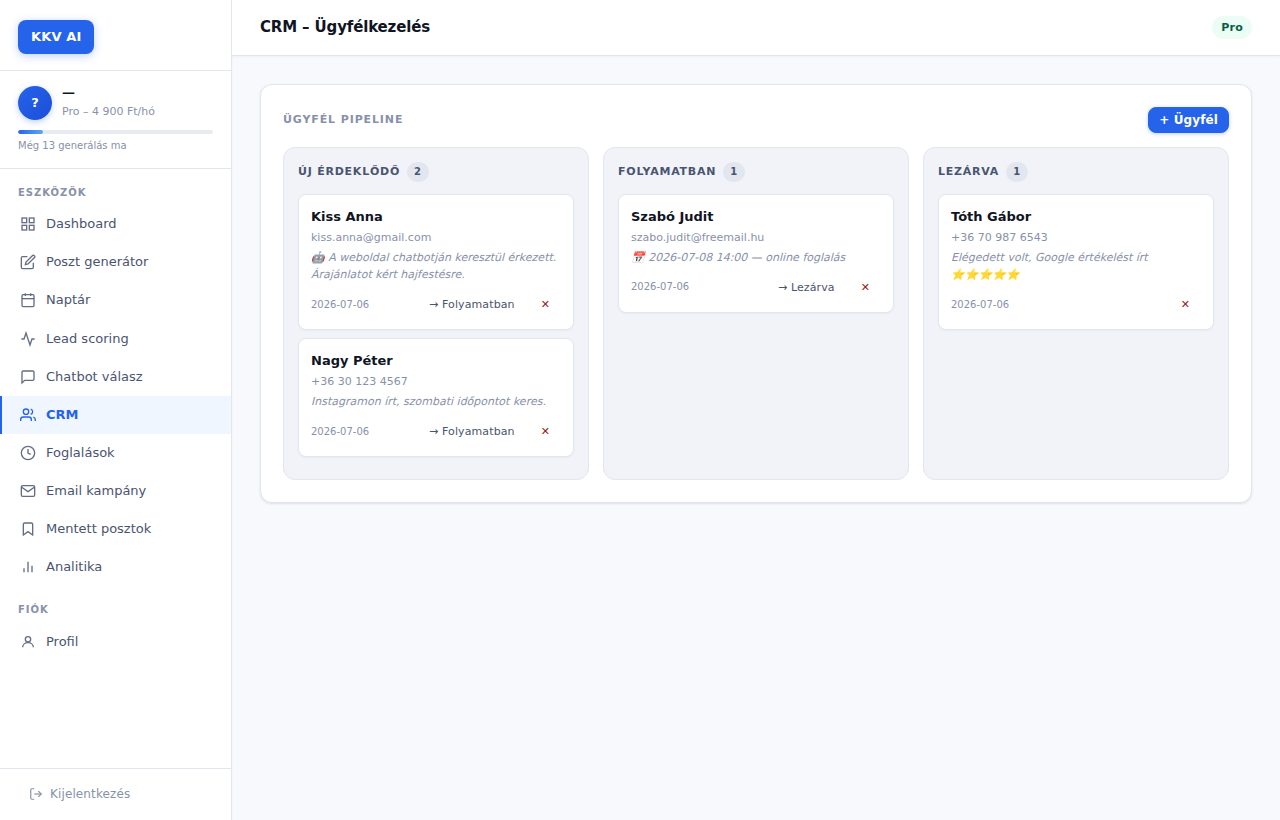The height and width of the screenshot is (820, 1280).
Task: Click the Folyamatban column count badge
Action: coord(734,172)
